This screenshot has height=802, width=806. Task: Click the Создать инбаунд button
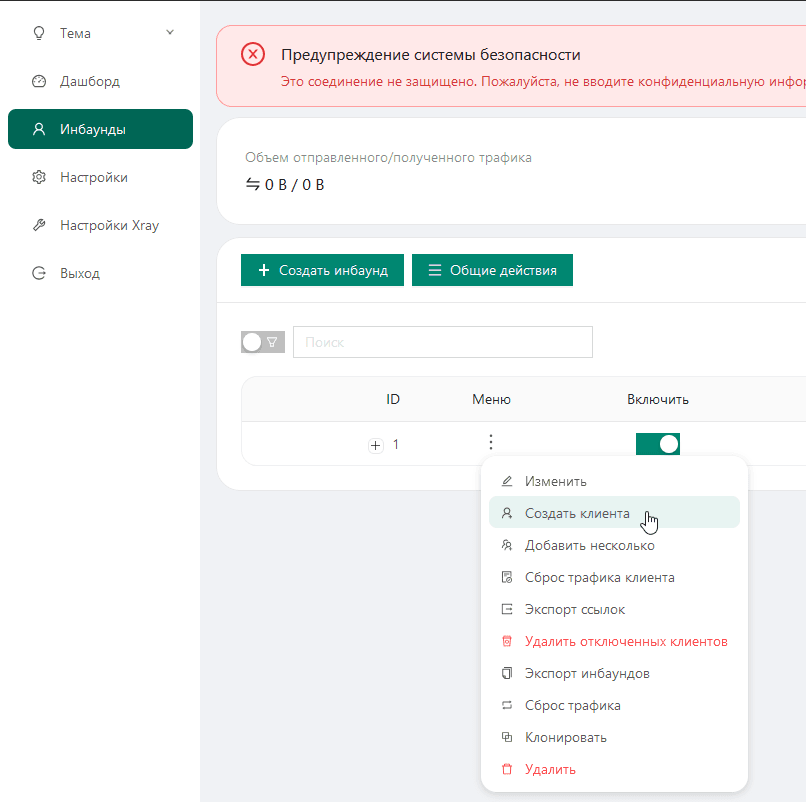point(322,270)
